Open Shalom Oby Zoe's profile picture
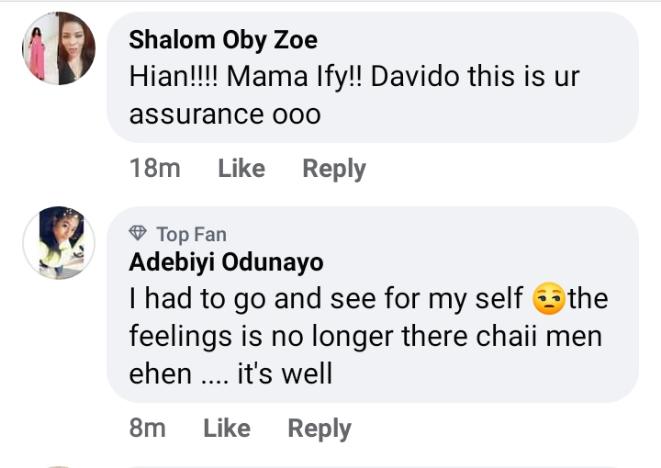The height and width of the screenshot is (468, 661). 59,47
